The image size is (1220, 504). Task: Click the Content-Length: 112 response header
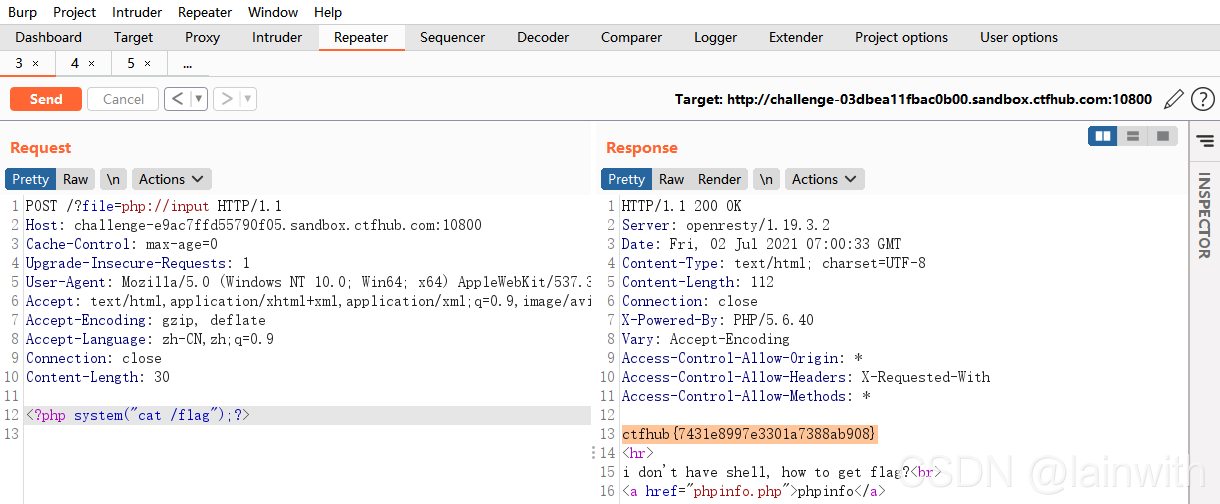click(698, 282)
